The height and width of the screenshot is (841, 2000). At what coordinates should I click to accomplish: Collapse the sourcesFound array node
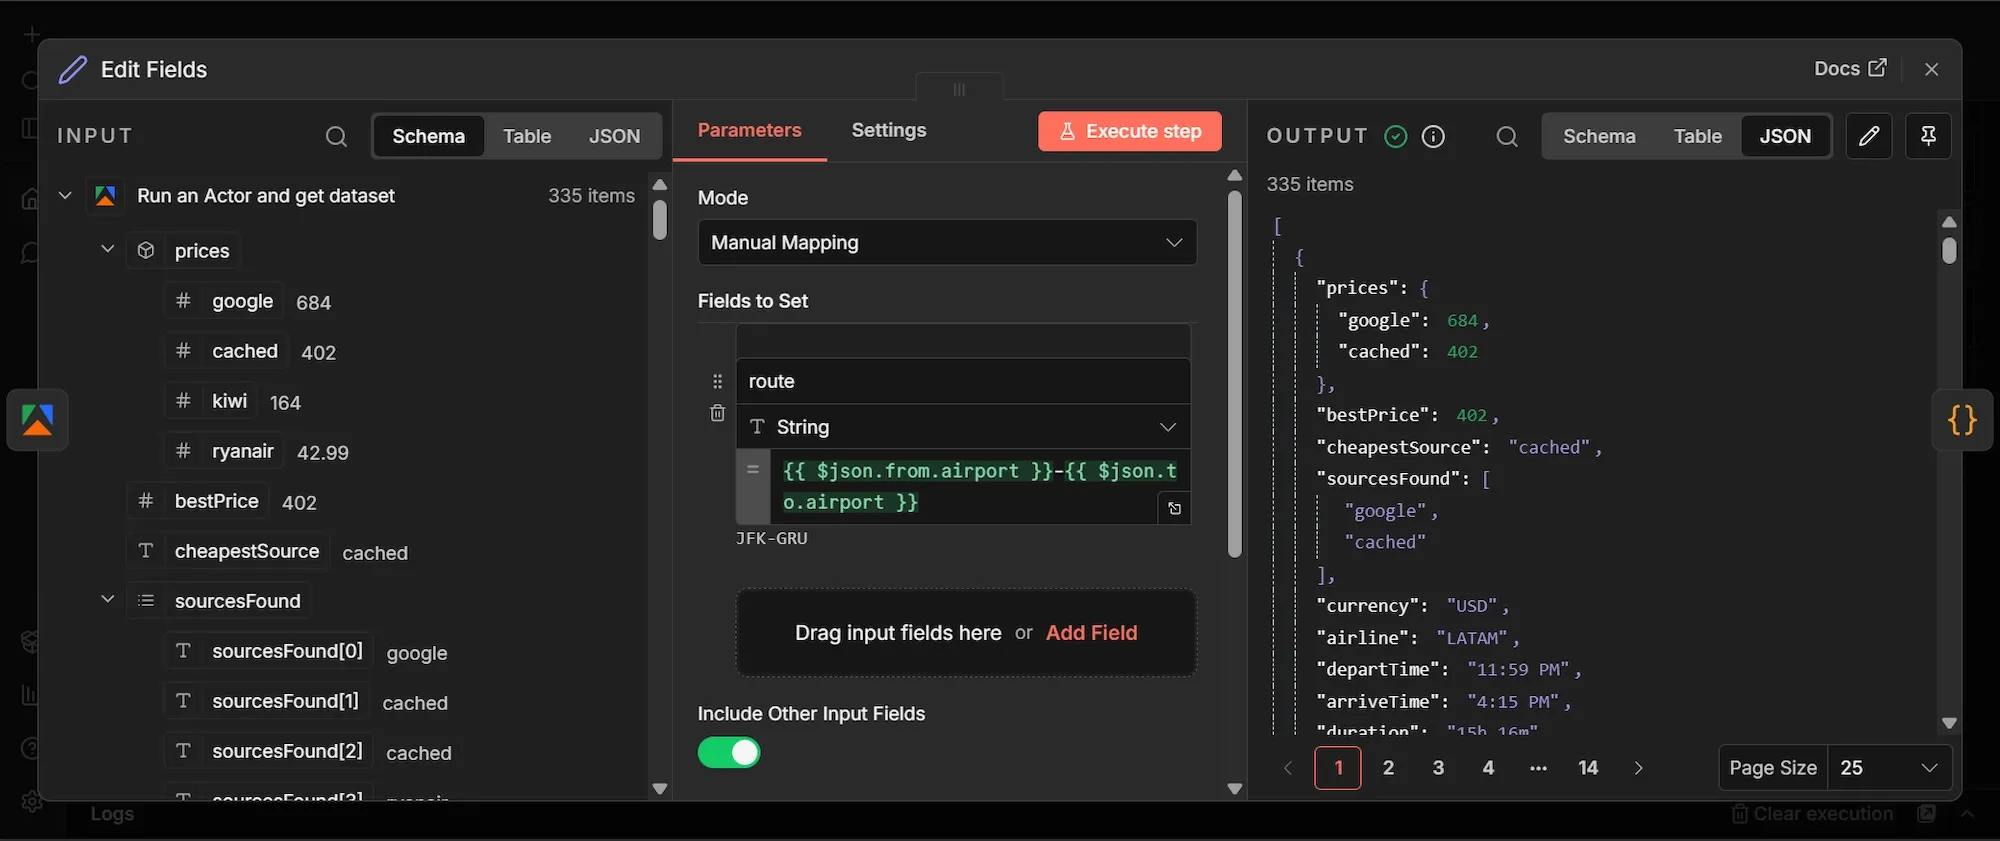[107, 599]
